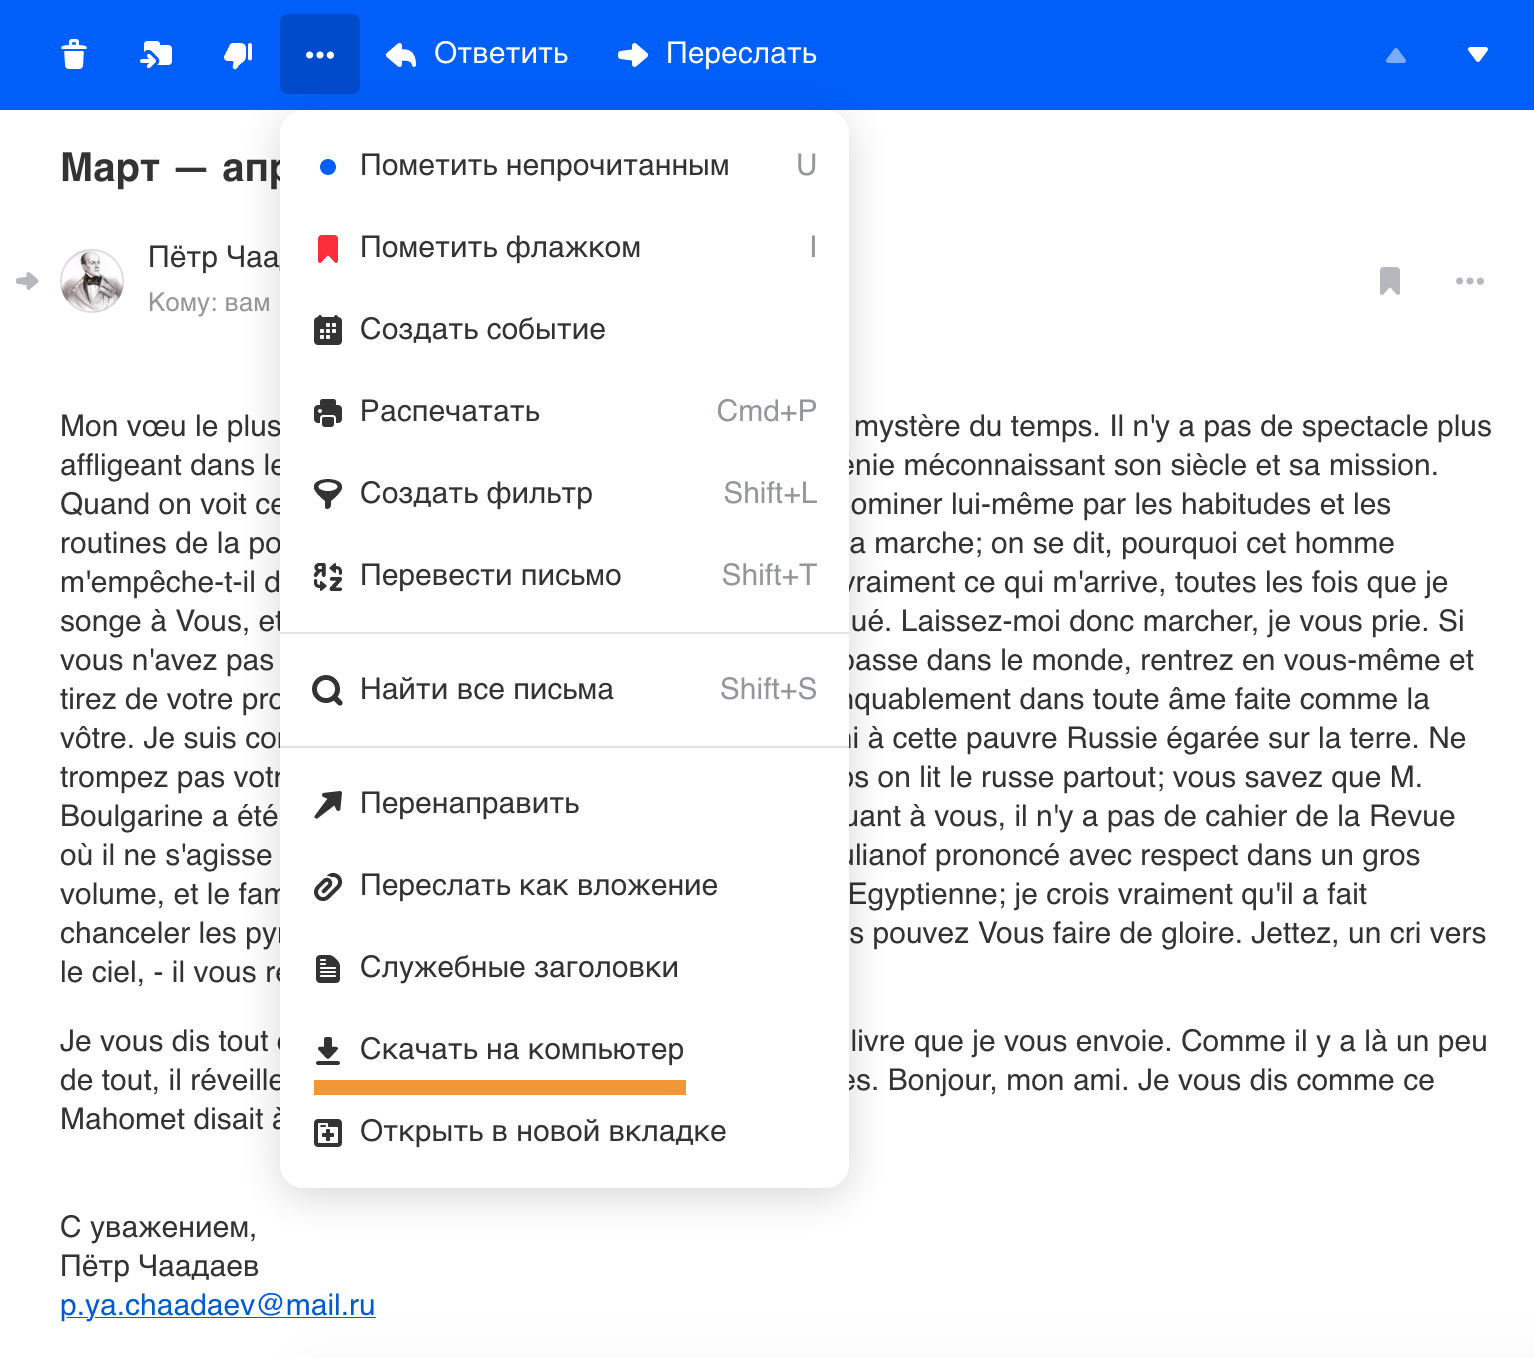
Task: Click the Переслать forward button
Action: (717, 54)
